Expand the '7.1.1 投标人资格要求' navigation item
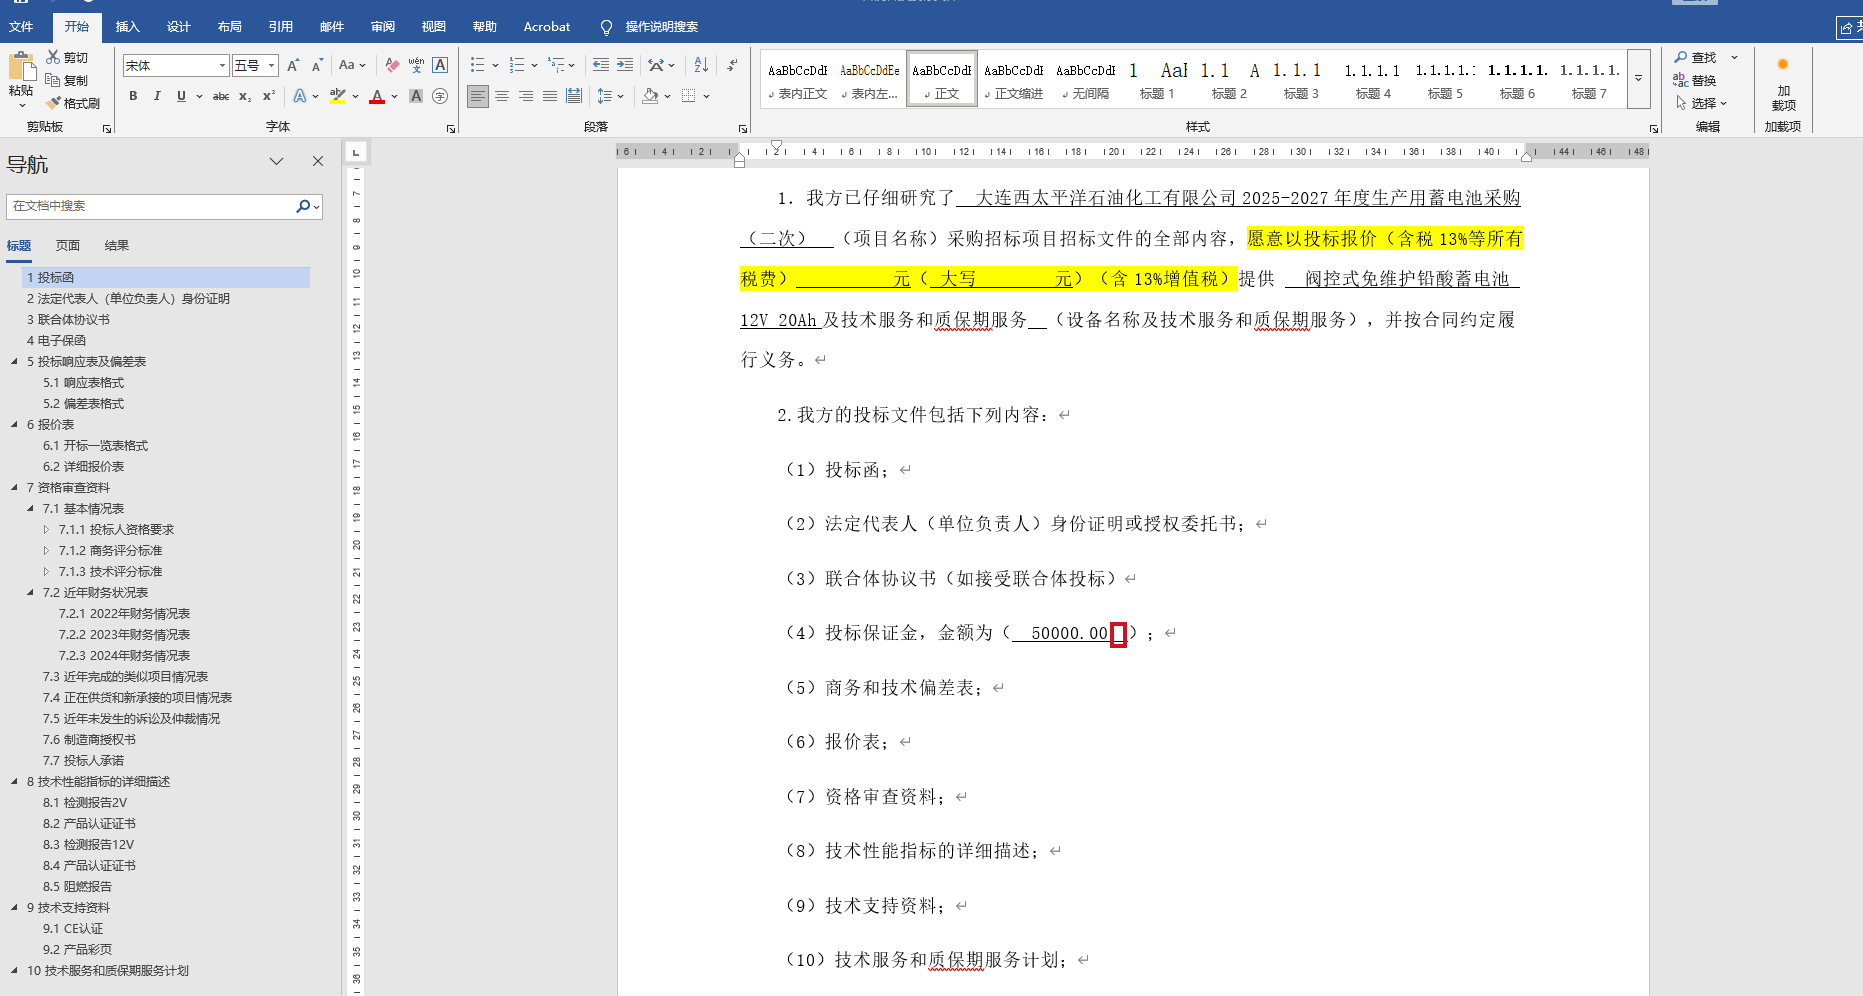The image size is (1863, 996). click(46, 530)
